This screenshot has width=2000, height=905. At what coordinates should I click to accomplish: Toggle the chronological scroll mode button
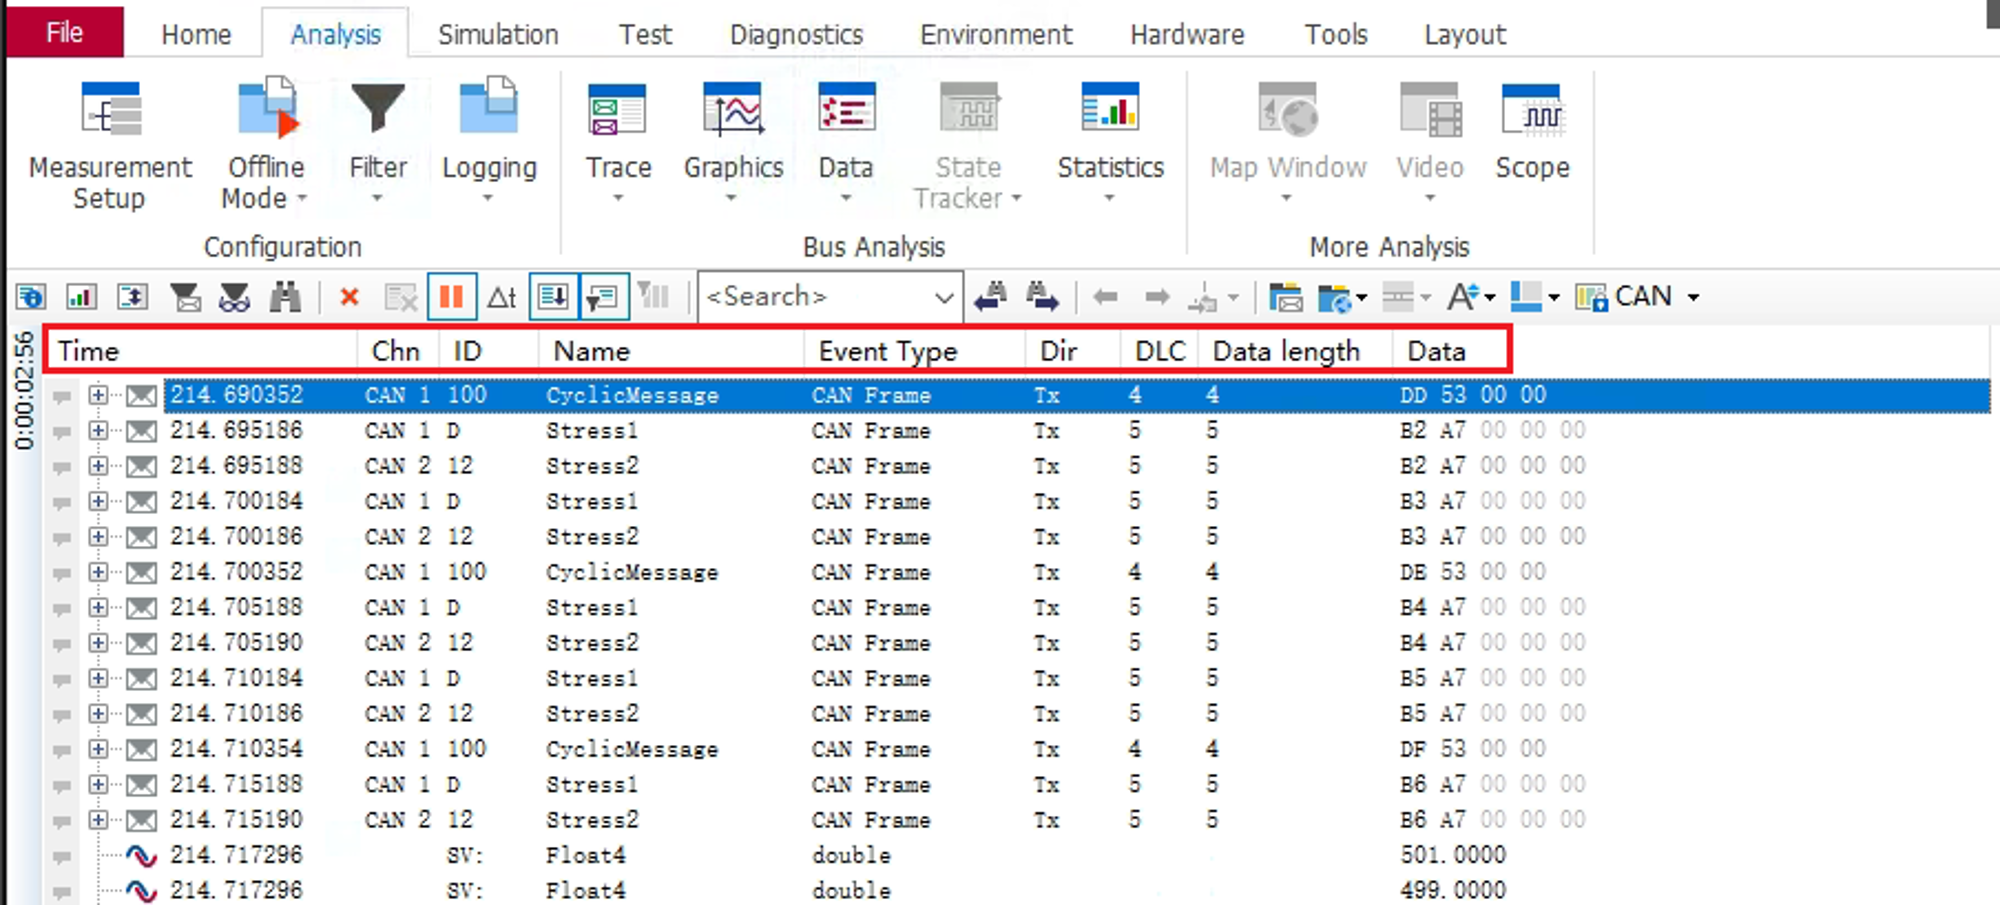click(x=553, y=297)
